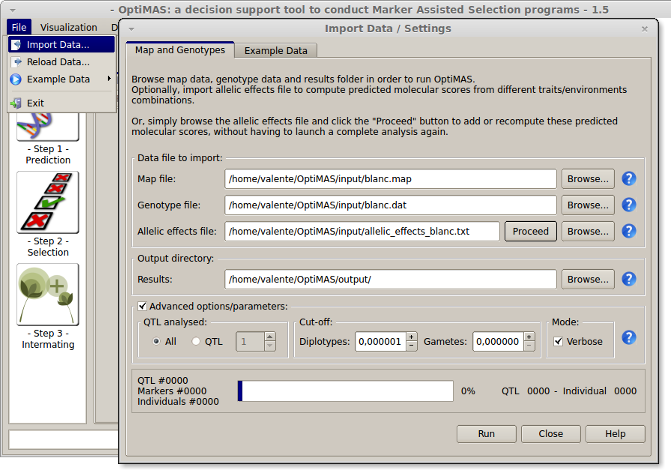
Task: Click the analysis progress bar
Action: point(345,391)
